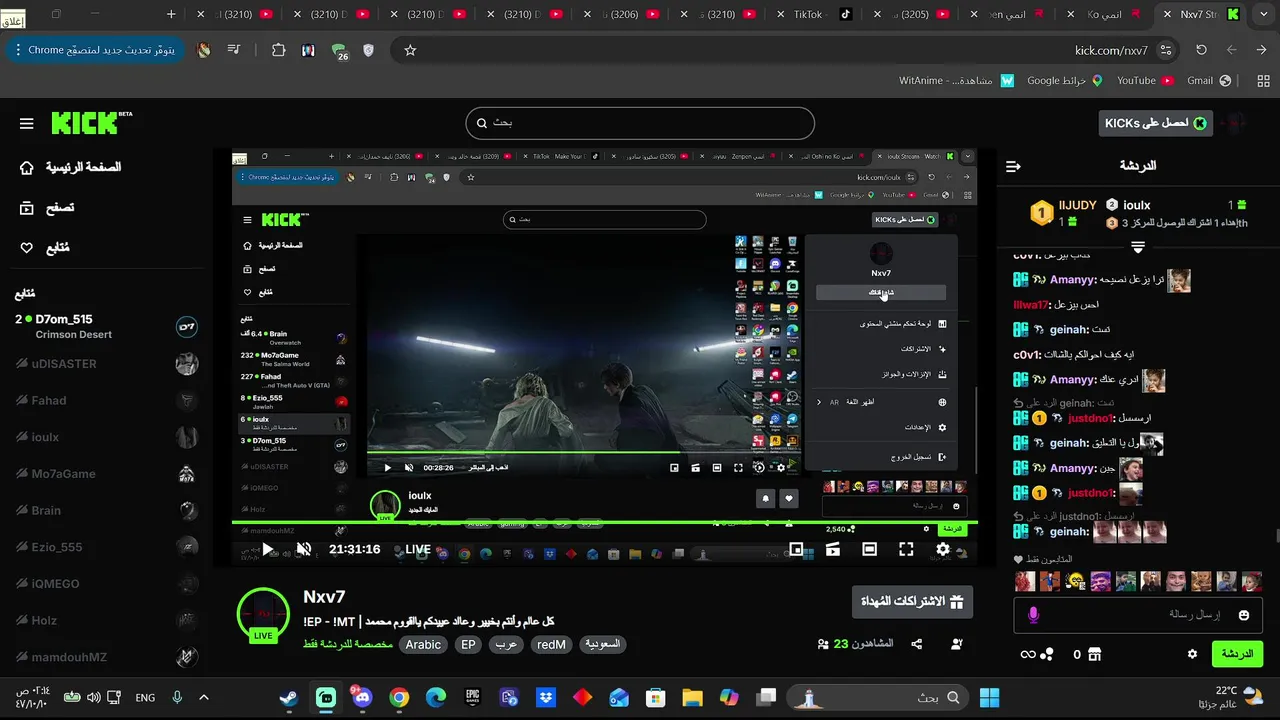Open the Nxv7 channel avatar

pos(263,613)
